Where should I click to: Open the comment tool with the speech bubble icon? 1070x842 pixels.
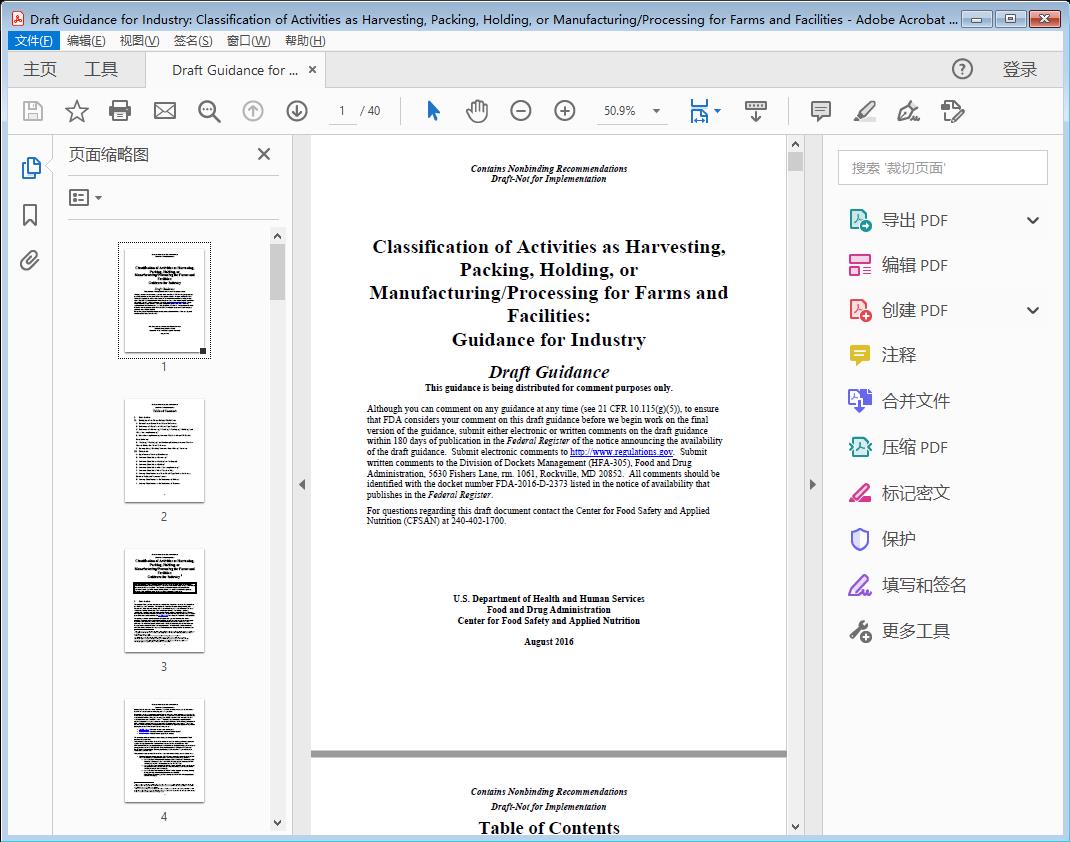tap(819, 111)
